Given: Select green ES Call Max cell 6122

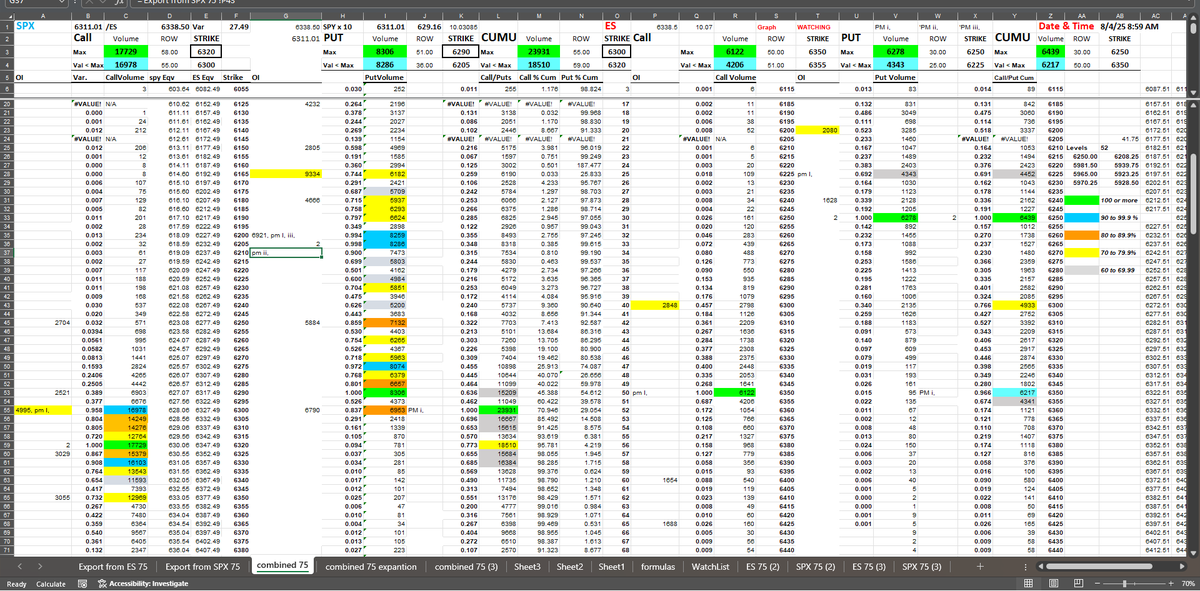Looking at the screenshot, I should 735,49.
